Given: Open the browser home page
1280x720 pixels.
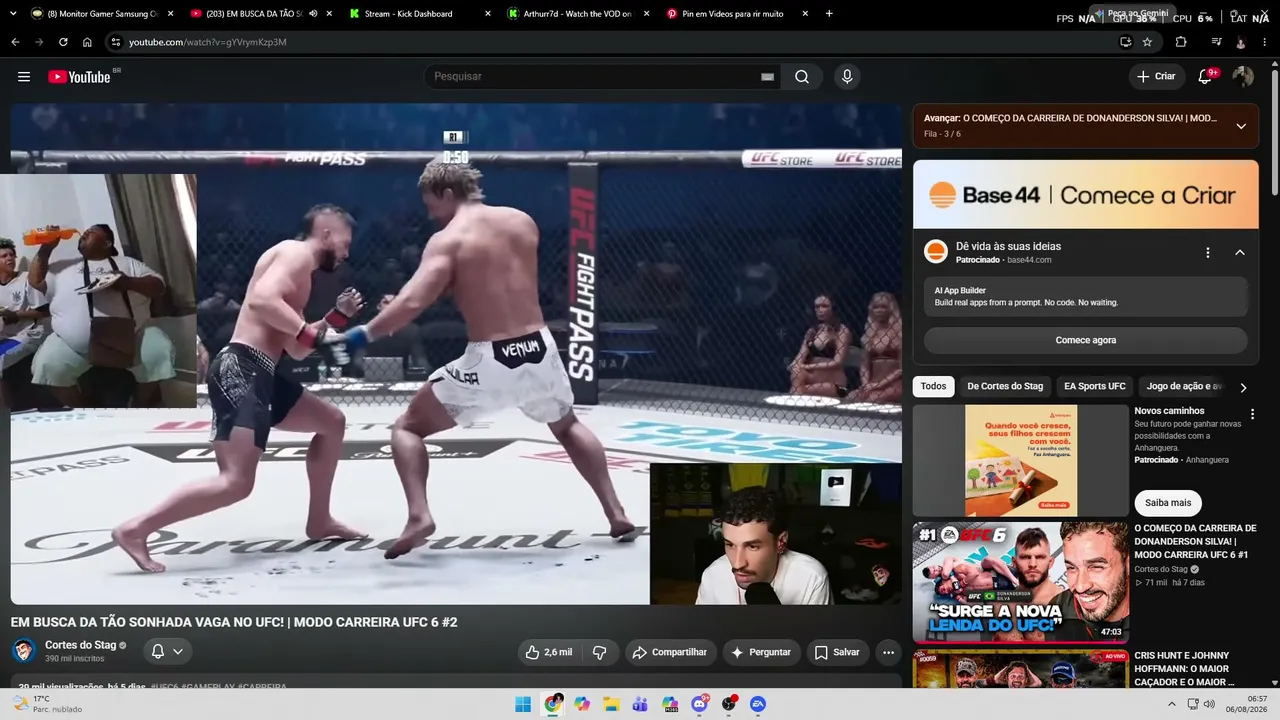Looking at the screenshot, I should (87, 42).
